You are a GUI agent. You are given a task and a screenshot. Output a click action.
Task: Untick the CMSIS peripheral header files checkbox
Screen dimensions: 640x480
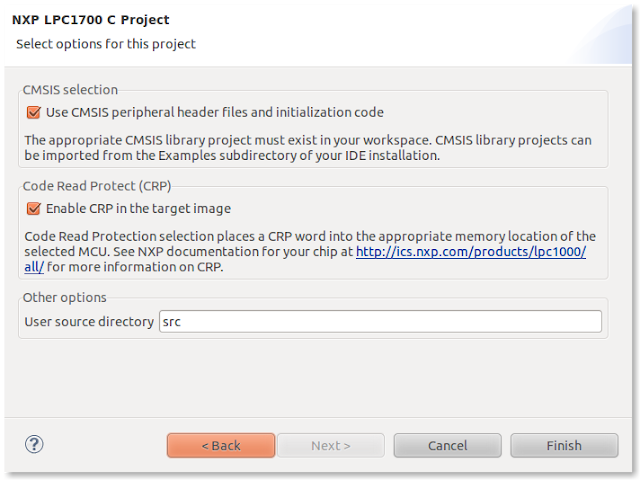33,112
